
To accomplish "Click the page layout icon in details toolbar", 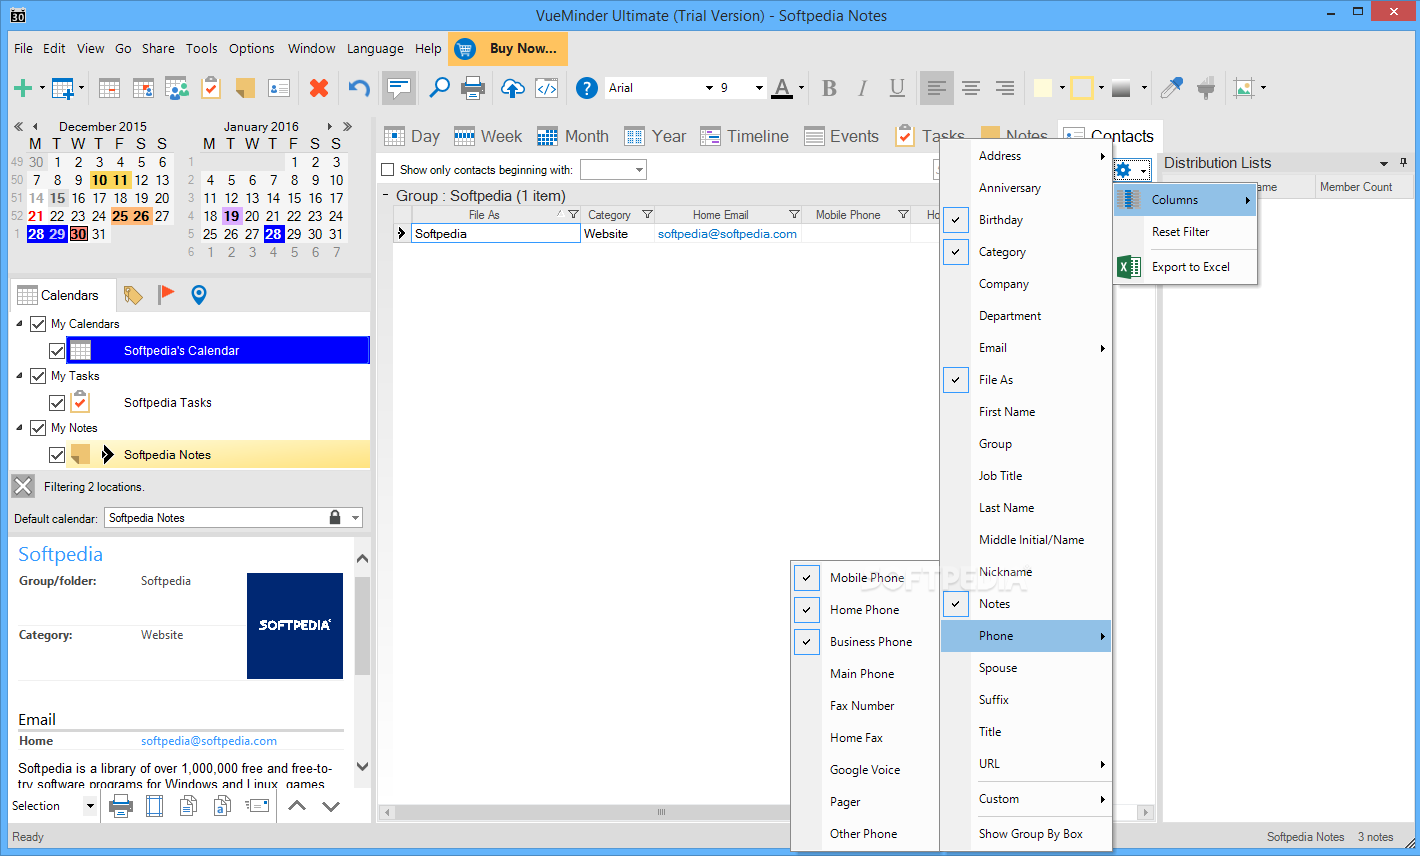I will 154,806.
